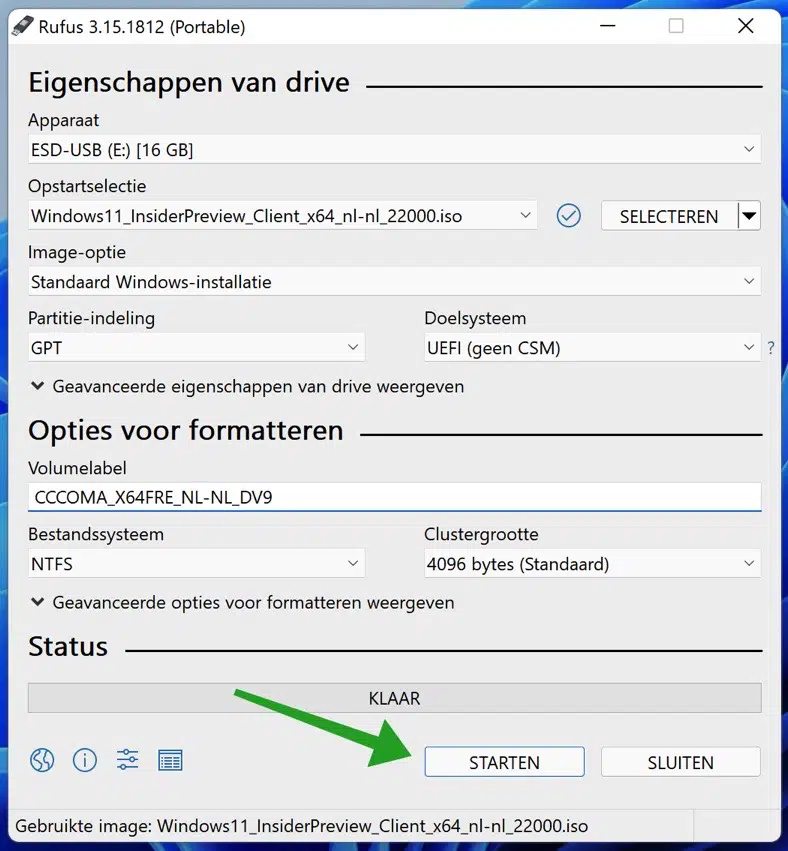Screen dimensions: 788x851
Task: Click the Image-optie label
Action: pos(77,252)
